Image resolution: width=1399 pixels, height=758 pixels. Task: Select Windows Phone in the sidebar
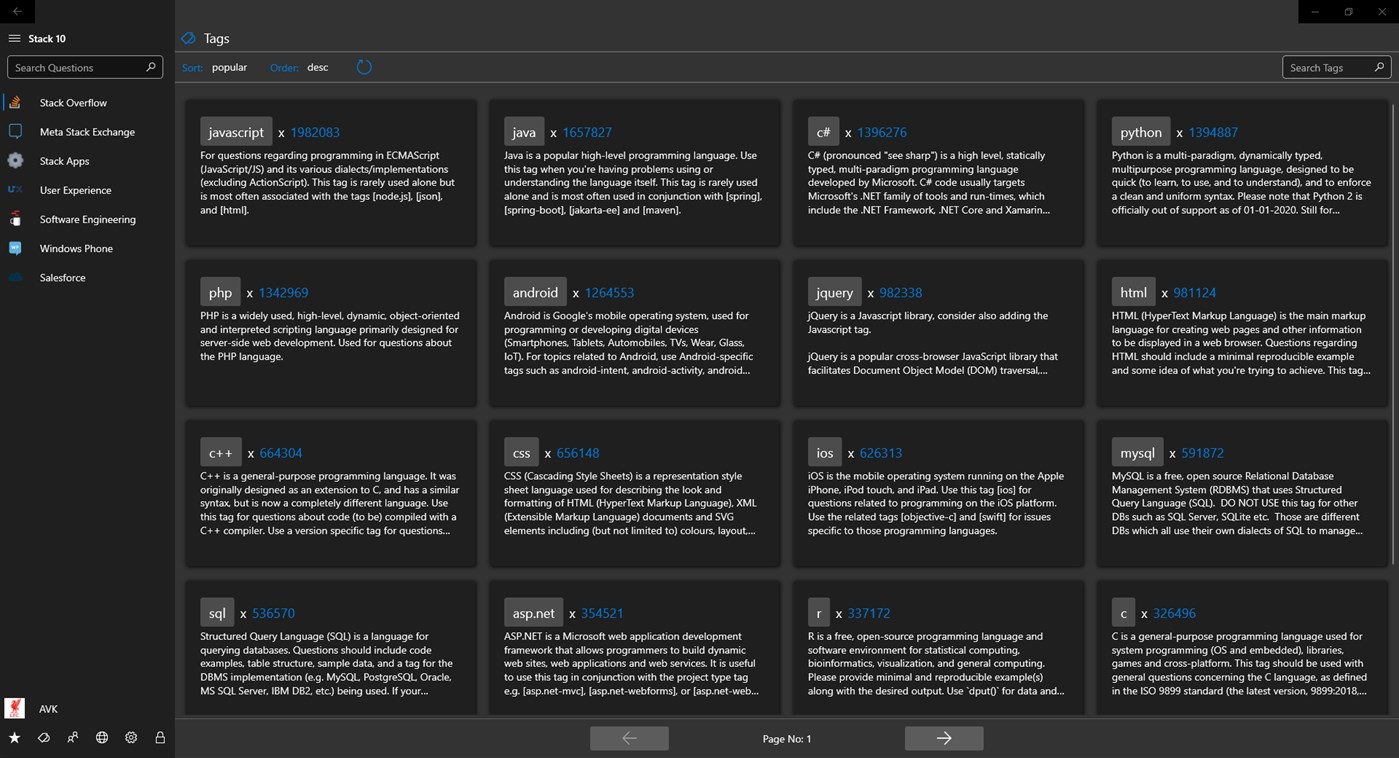87,248
